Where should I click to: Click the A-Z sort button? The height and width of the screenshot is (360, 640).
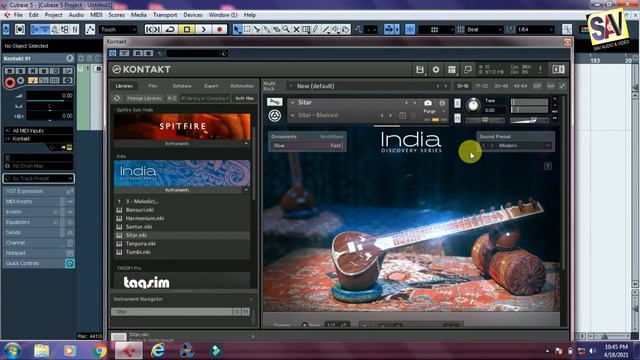click(172, 98)
